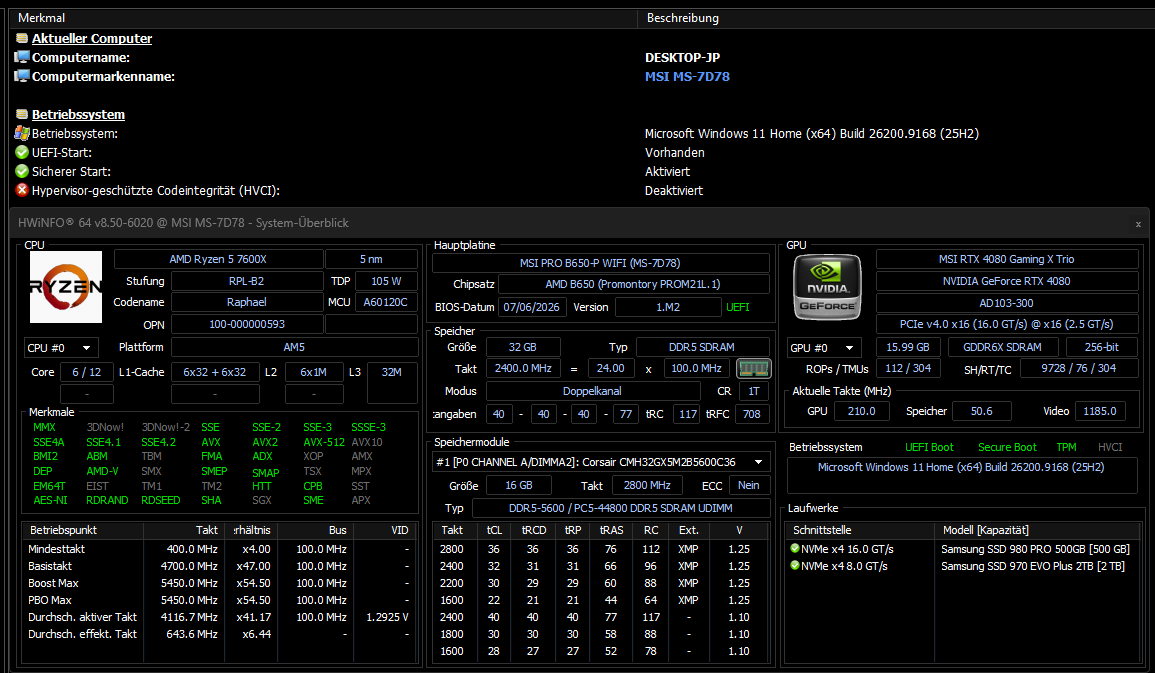Viewport: 1155px width, 673px height.
Task: Click the Raphael codename field
Action: pyautogui.click(x=247, y=302)
